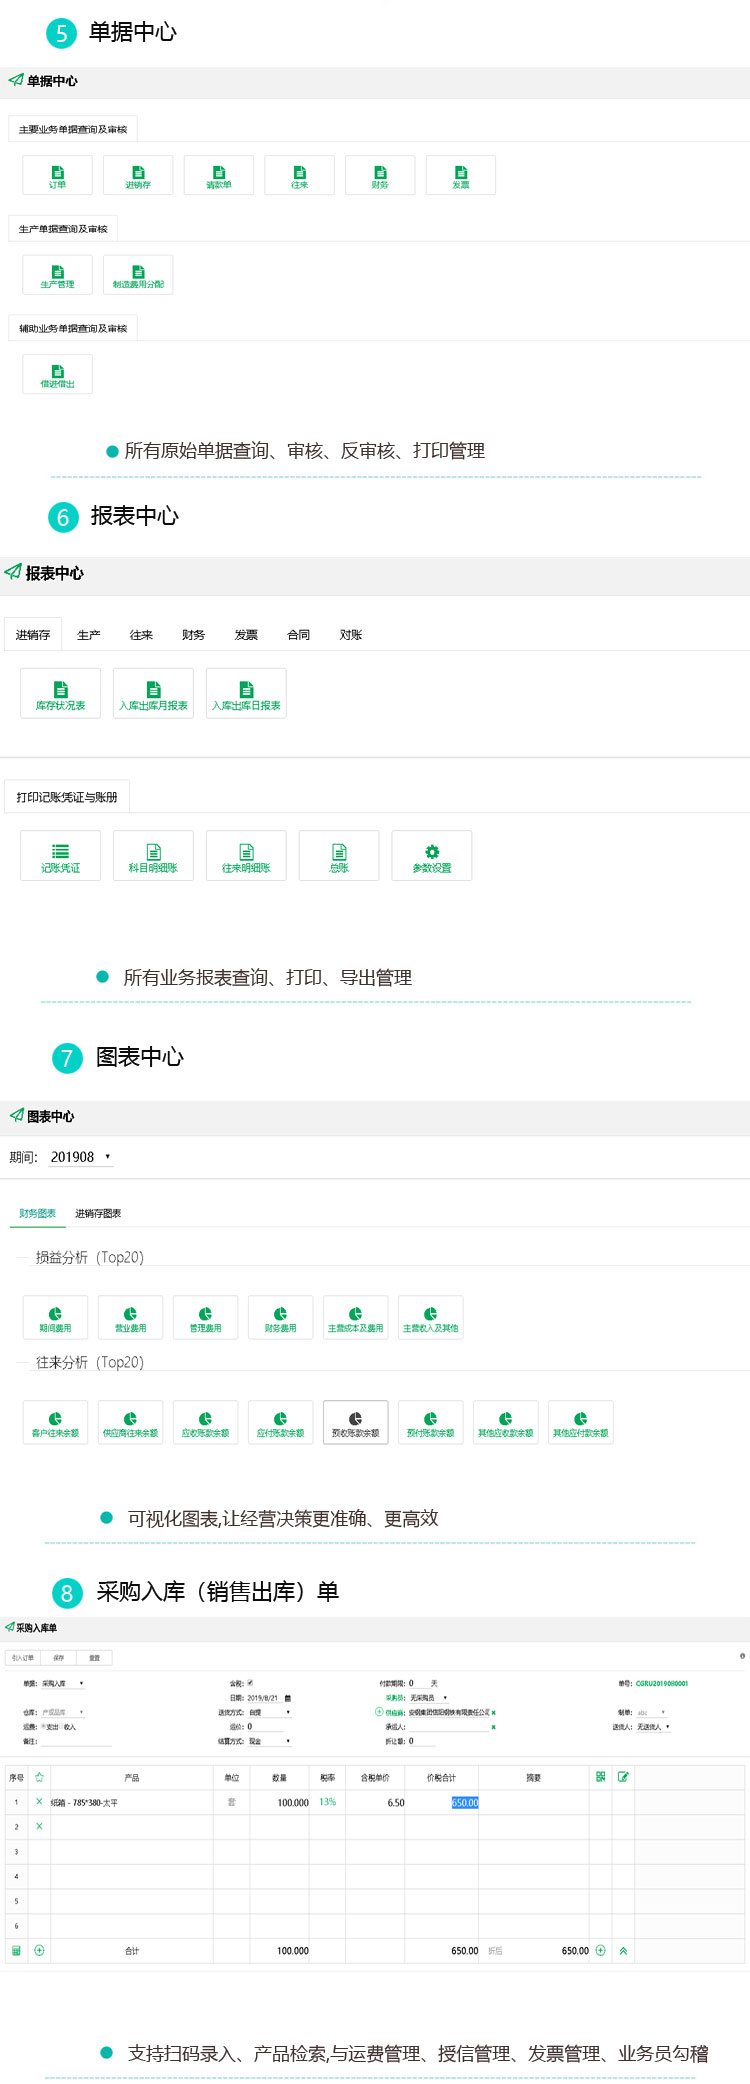Open the 应收账款余额 chart

tap(205, 1422)
